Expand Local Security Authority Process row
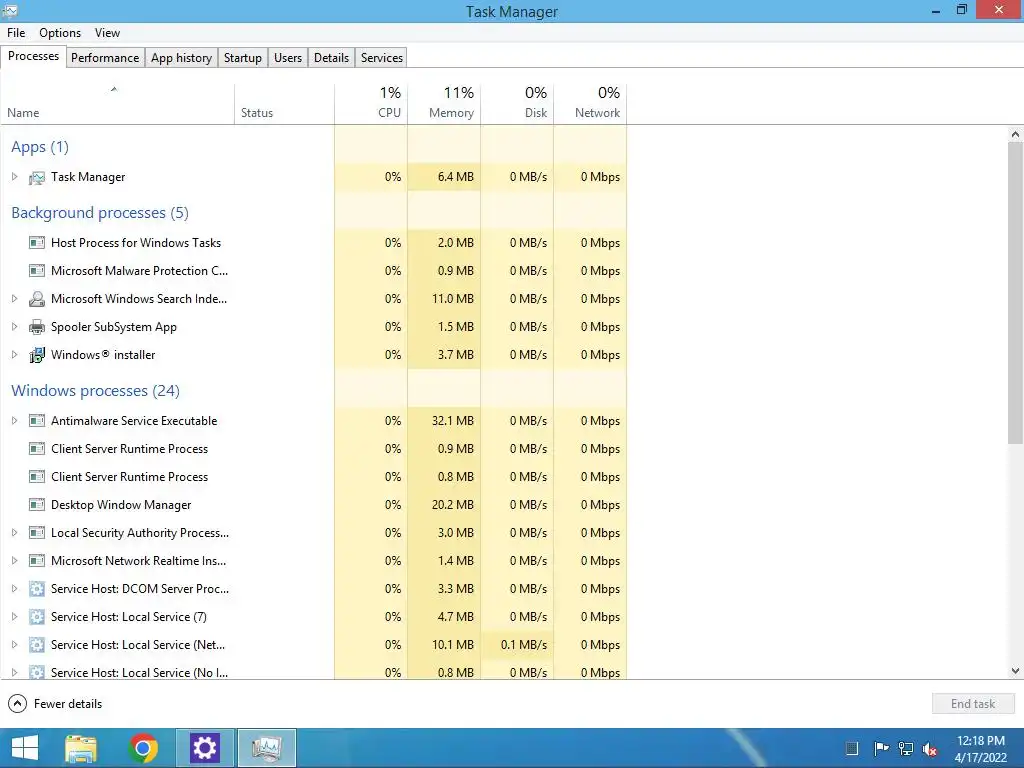 coord(14,533)
